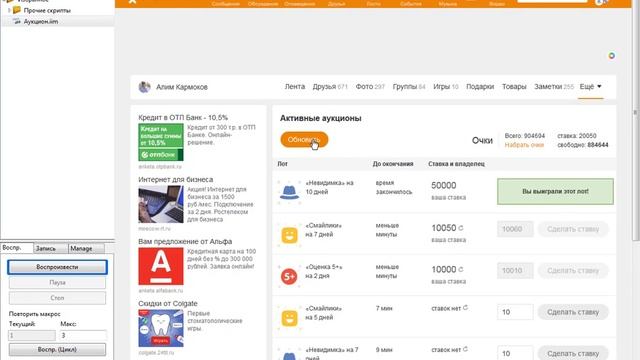
Task: Click the refresh icon beside «ставок нет» in the 7 мин row
Action: tap(465, 308)
